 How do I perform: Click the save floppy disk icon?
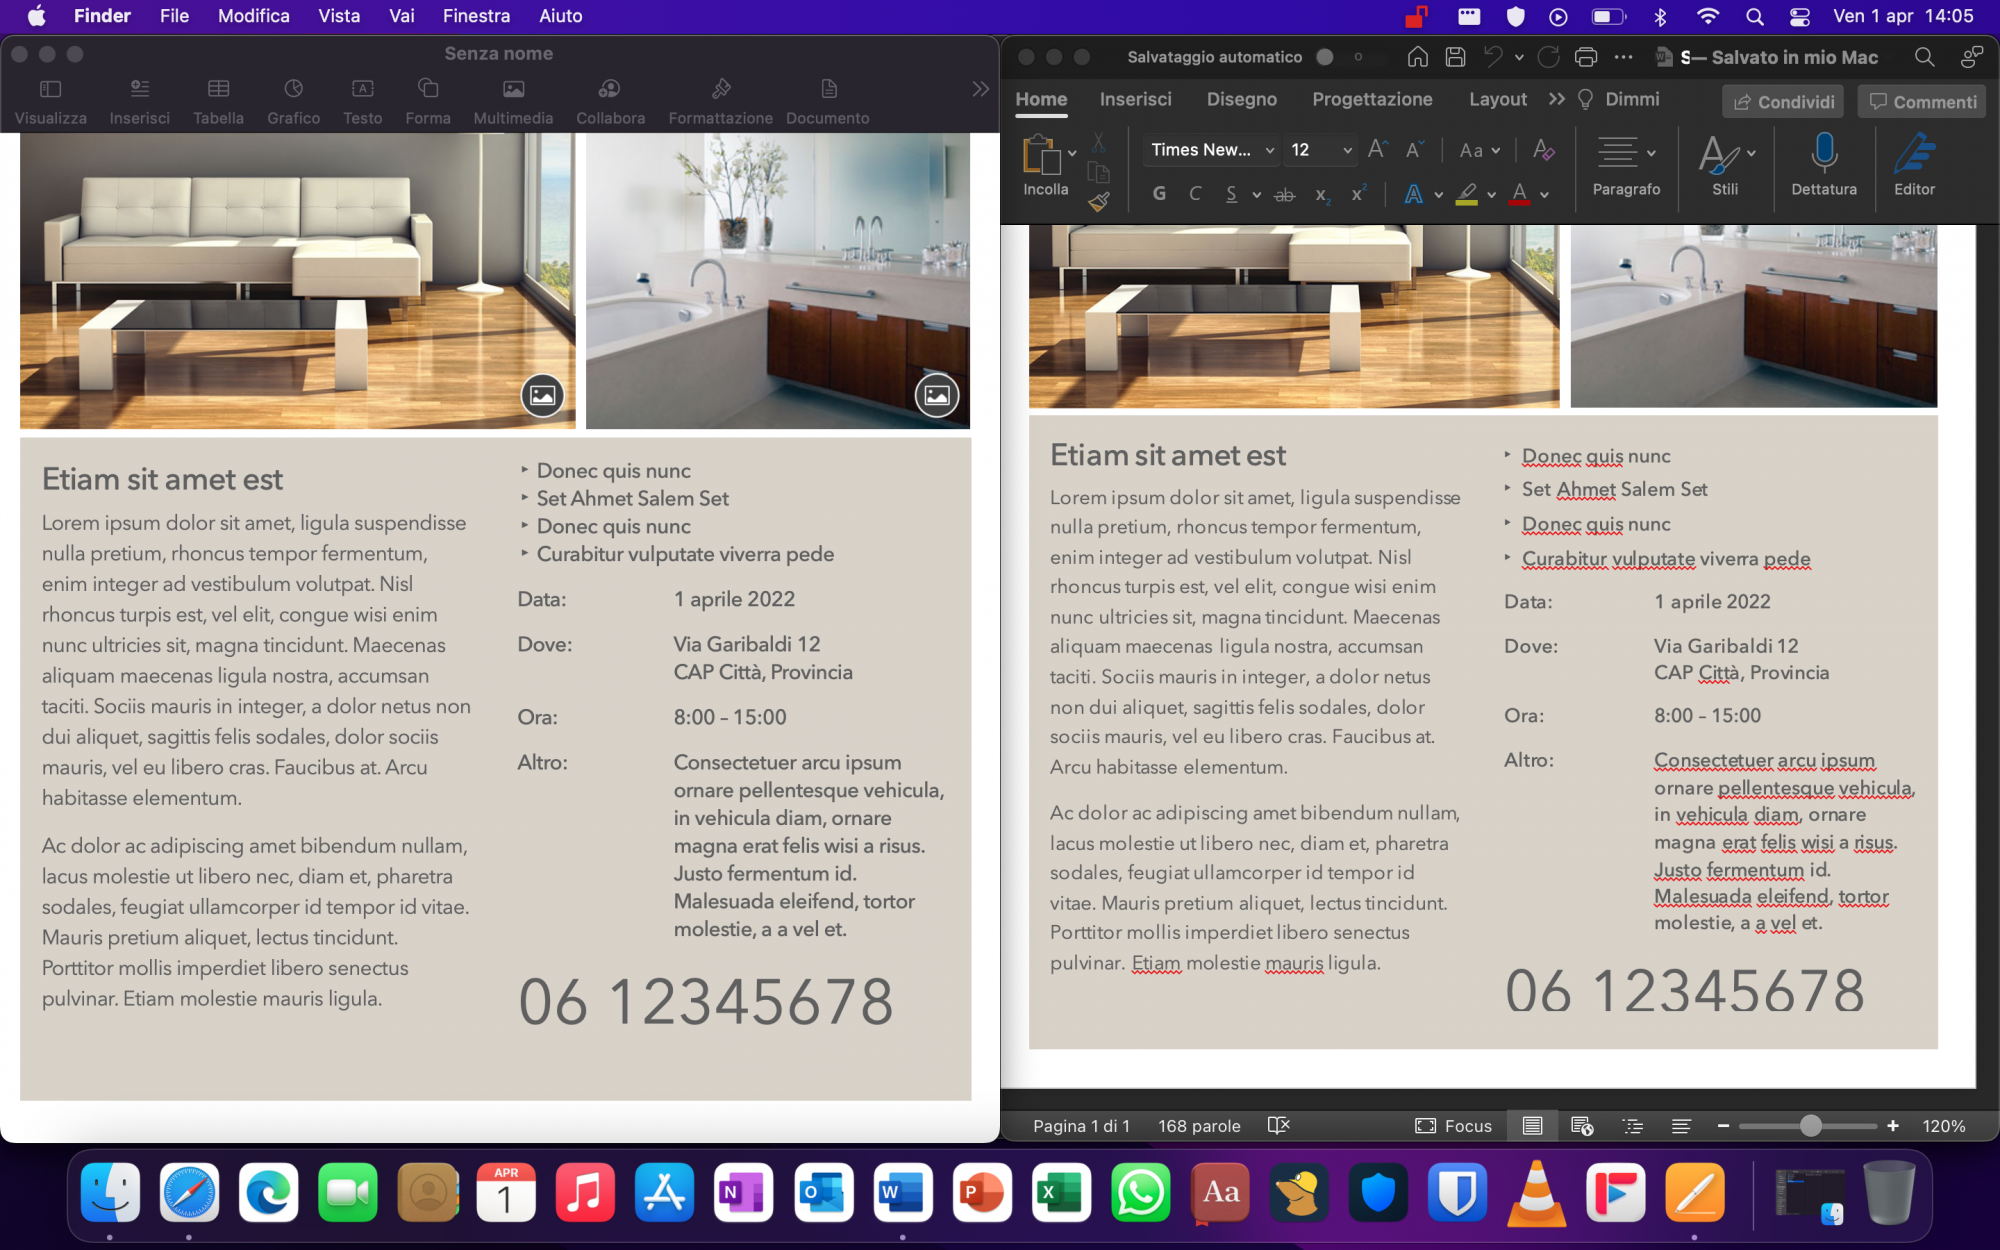(1456, 57)
